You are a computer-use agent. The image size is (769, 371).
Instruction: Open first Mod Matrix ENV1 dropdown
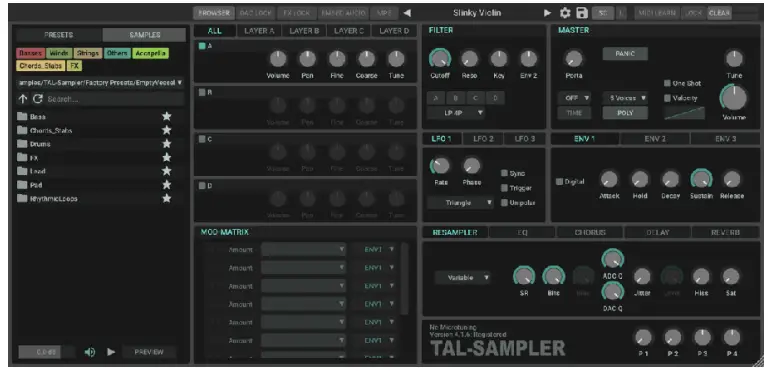[374, 249]
